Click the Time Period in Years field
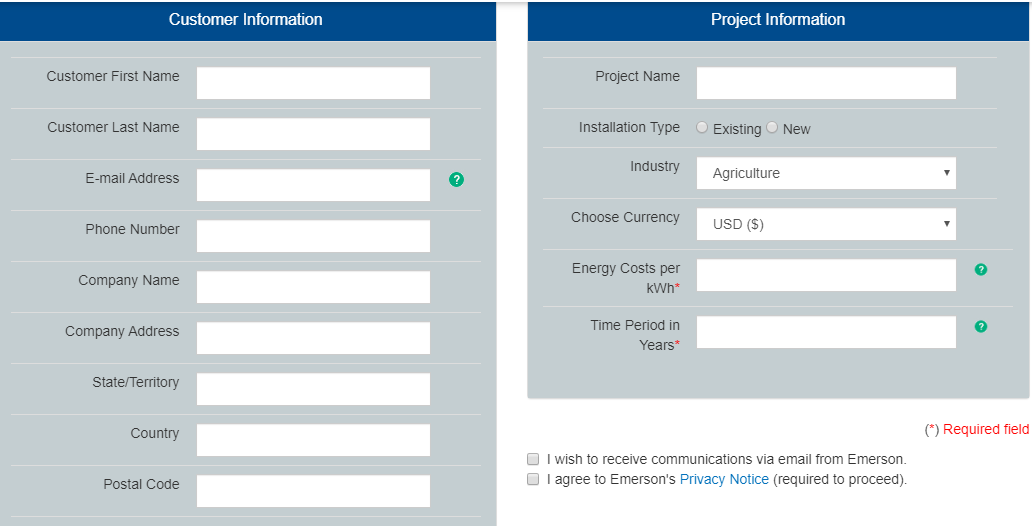1032x526 pixels. coord(826,332)
